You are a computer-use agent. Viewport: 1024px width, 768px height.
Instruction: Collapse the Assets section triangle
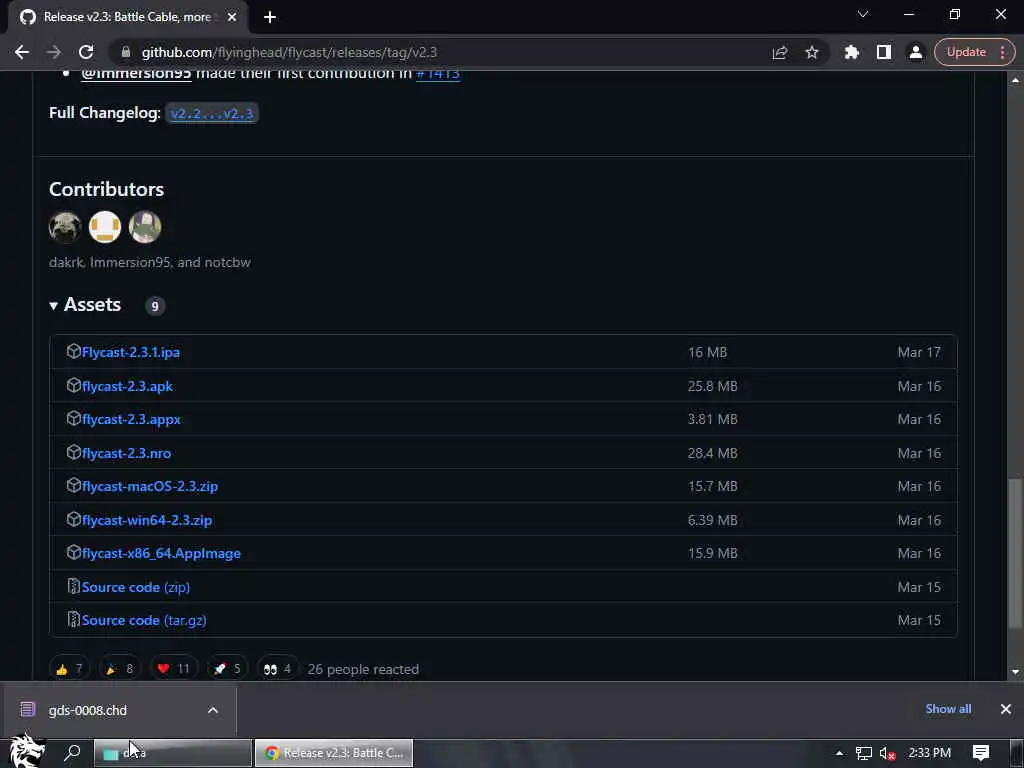54,306
